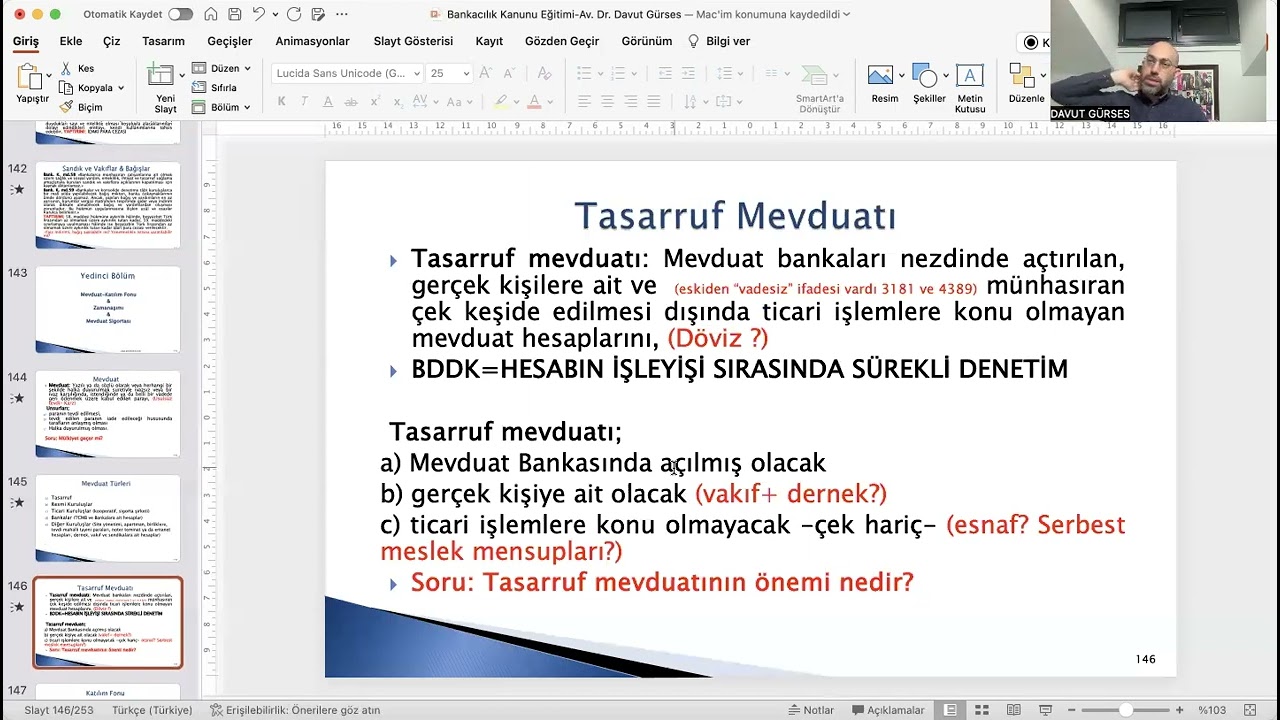The width and height of the screenshot is (1280, 720).
Task: Open the font name dropdown
Action: click(x=416, y=73)
